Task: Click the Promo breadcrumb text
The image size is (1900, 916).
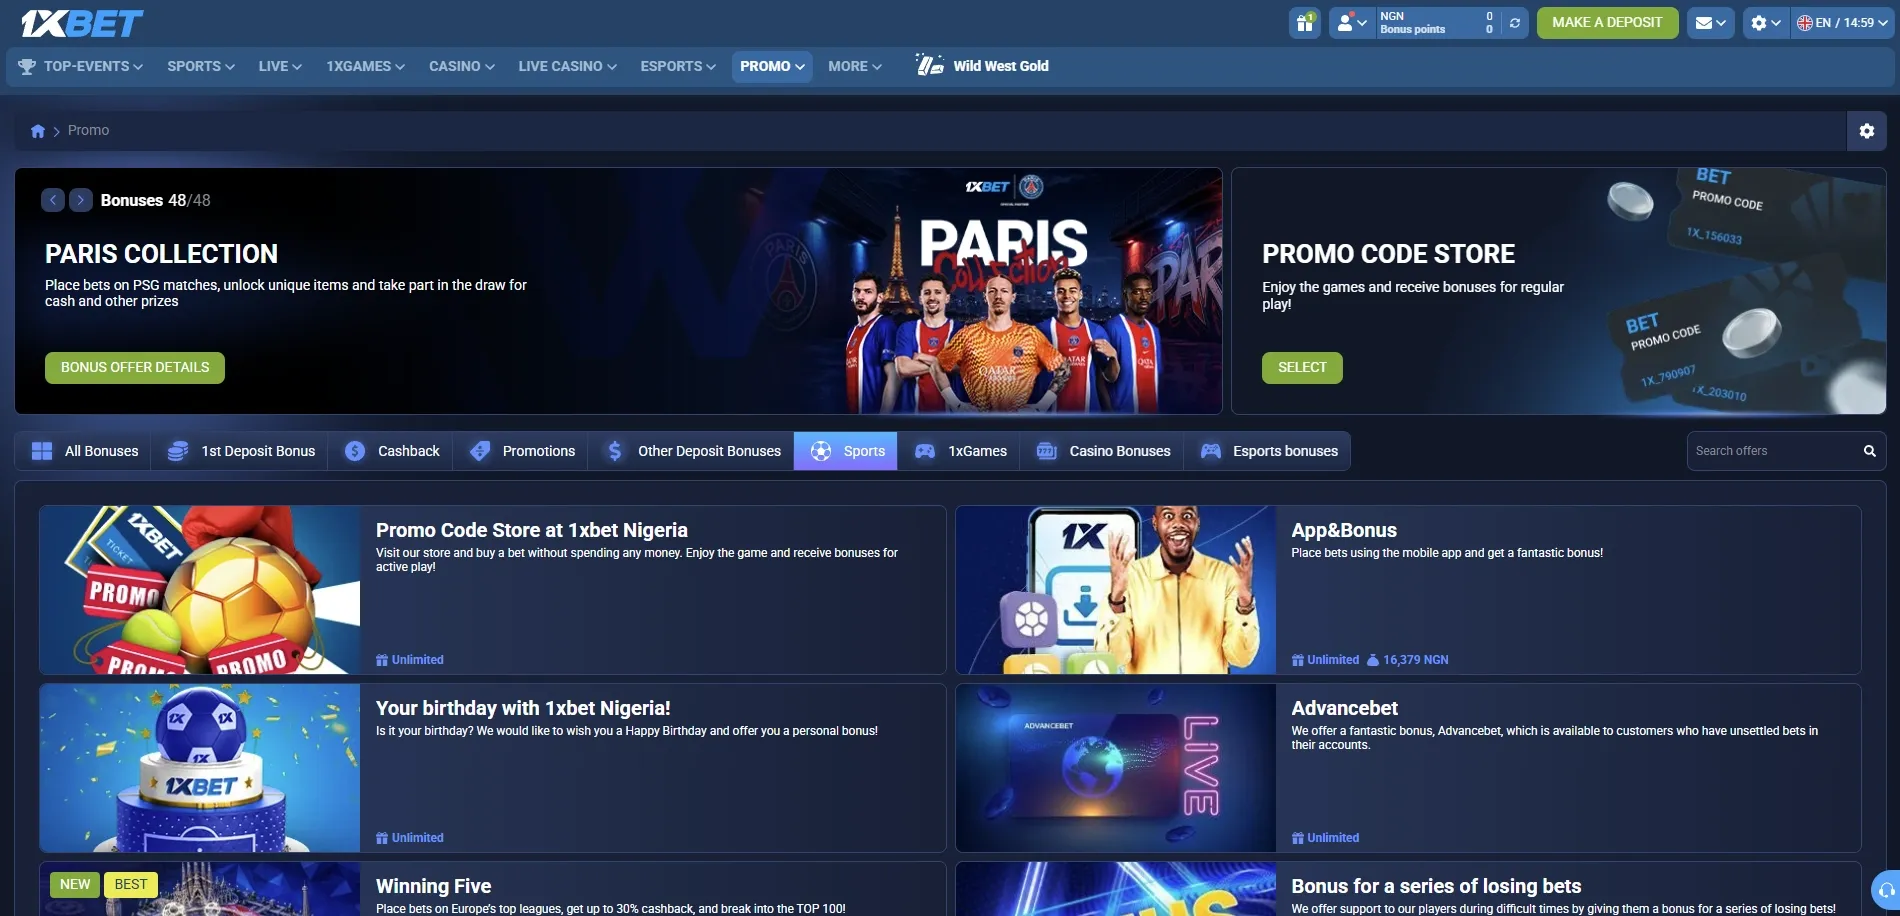Action: click(89, 131)
